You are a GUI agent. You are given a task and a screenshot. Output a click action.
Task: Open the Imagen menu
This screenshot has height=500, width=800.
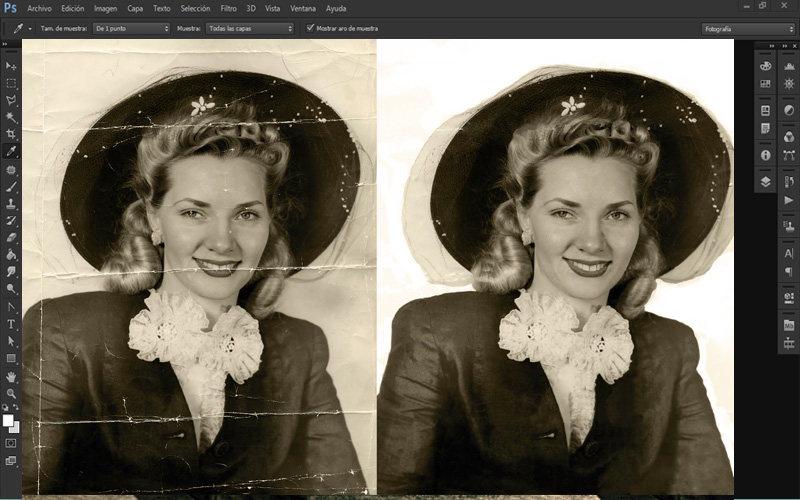(x=105, y=8)
